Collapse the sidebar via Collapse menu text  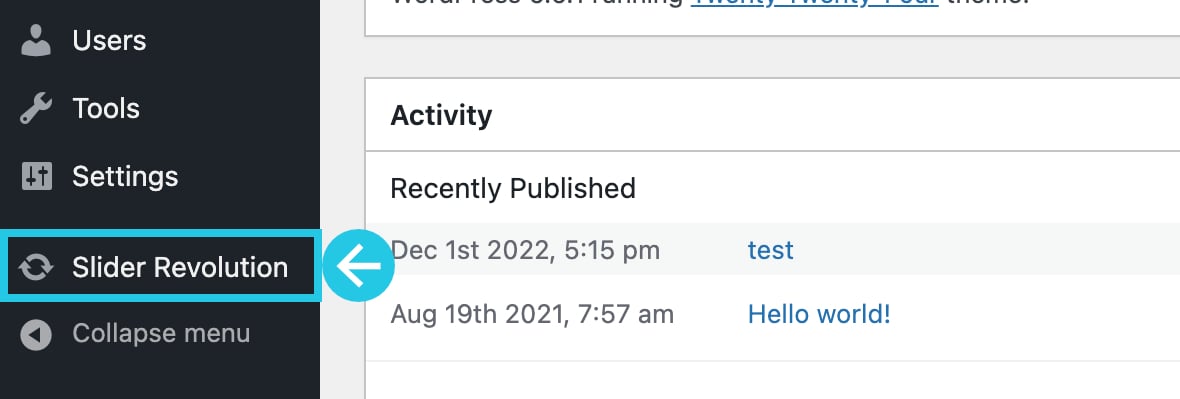[x=161, y=334]
